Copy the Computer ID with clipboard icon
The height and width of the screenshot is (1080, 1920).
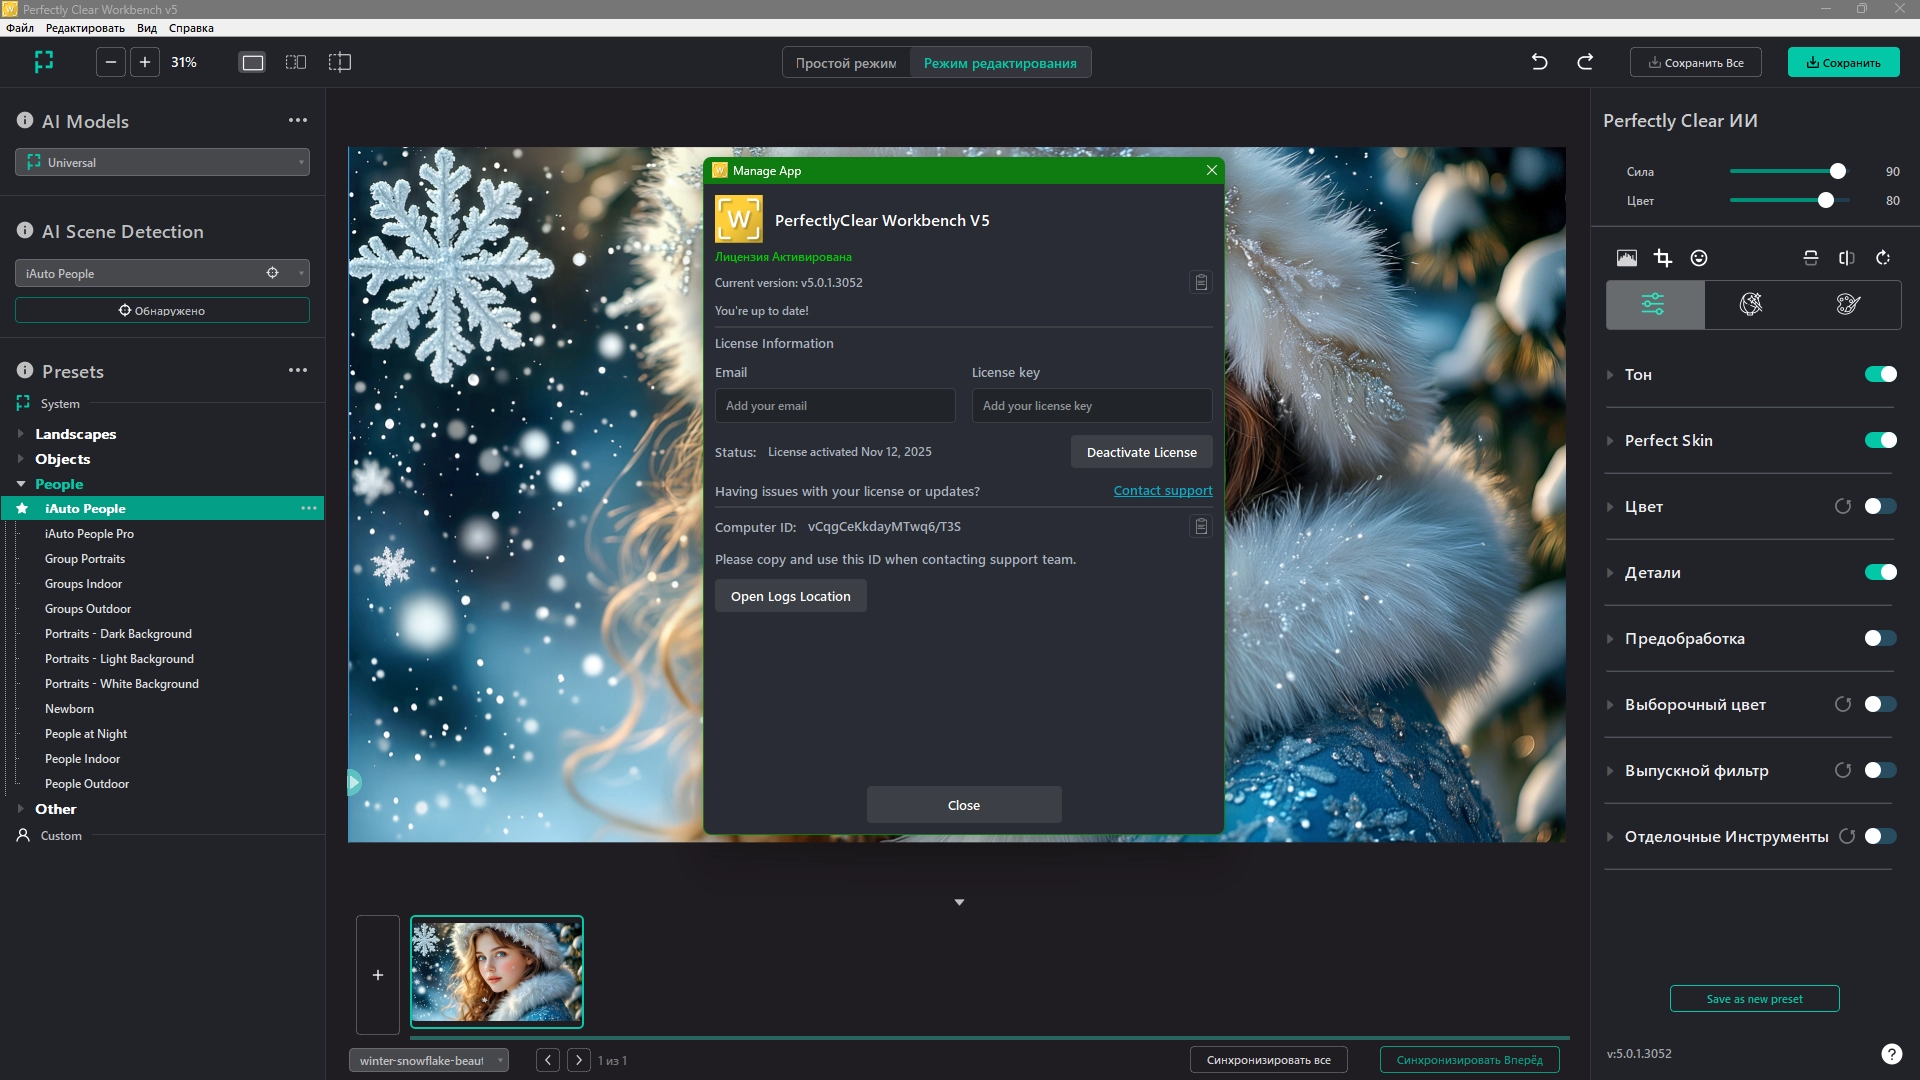(1201, 526)
